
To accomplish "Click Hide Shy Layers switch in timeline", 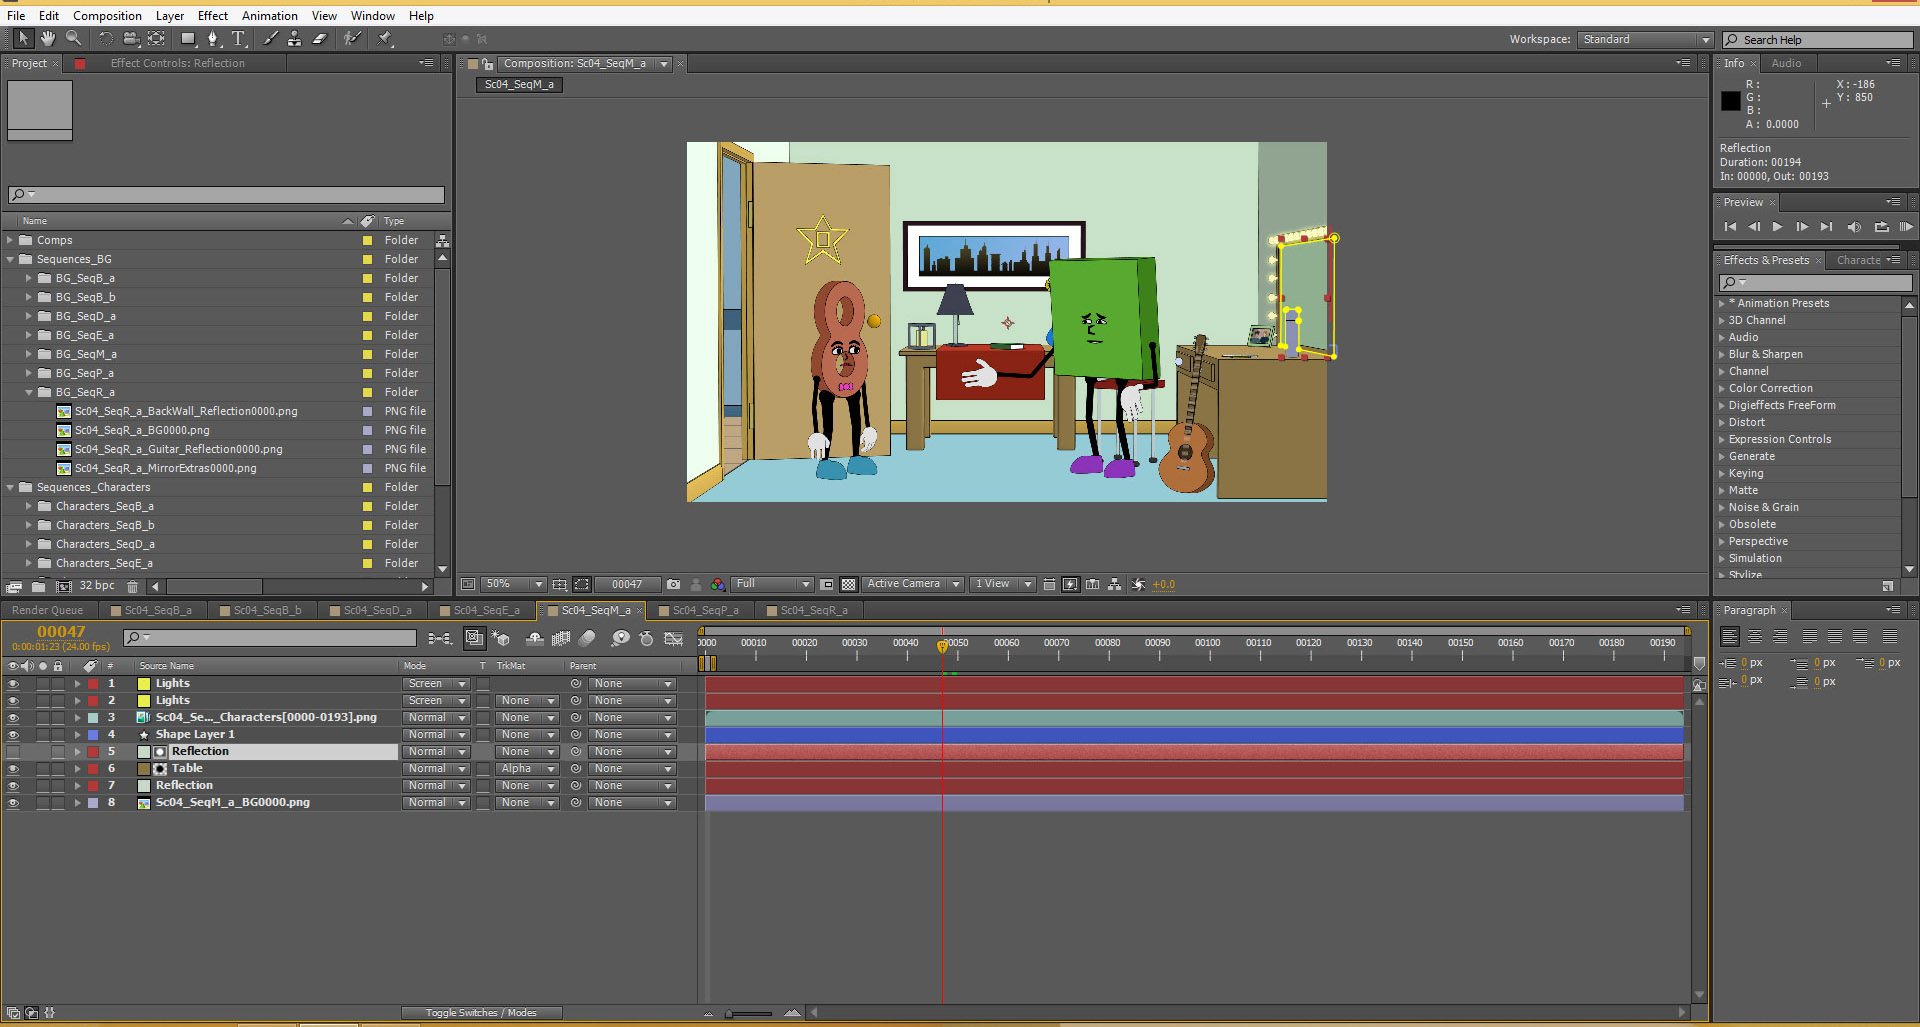I will point(535,638).
